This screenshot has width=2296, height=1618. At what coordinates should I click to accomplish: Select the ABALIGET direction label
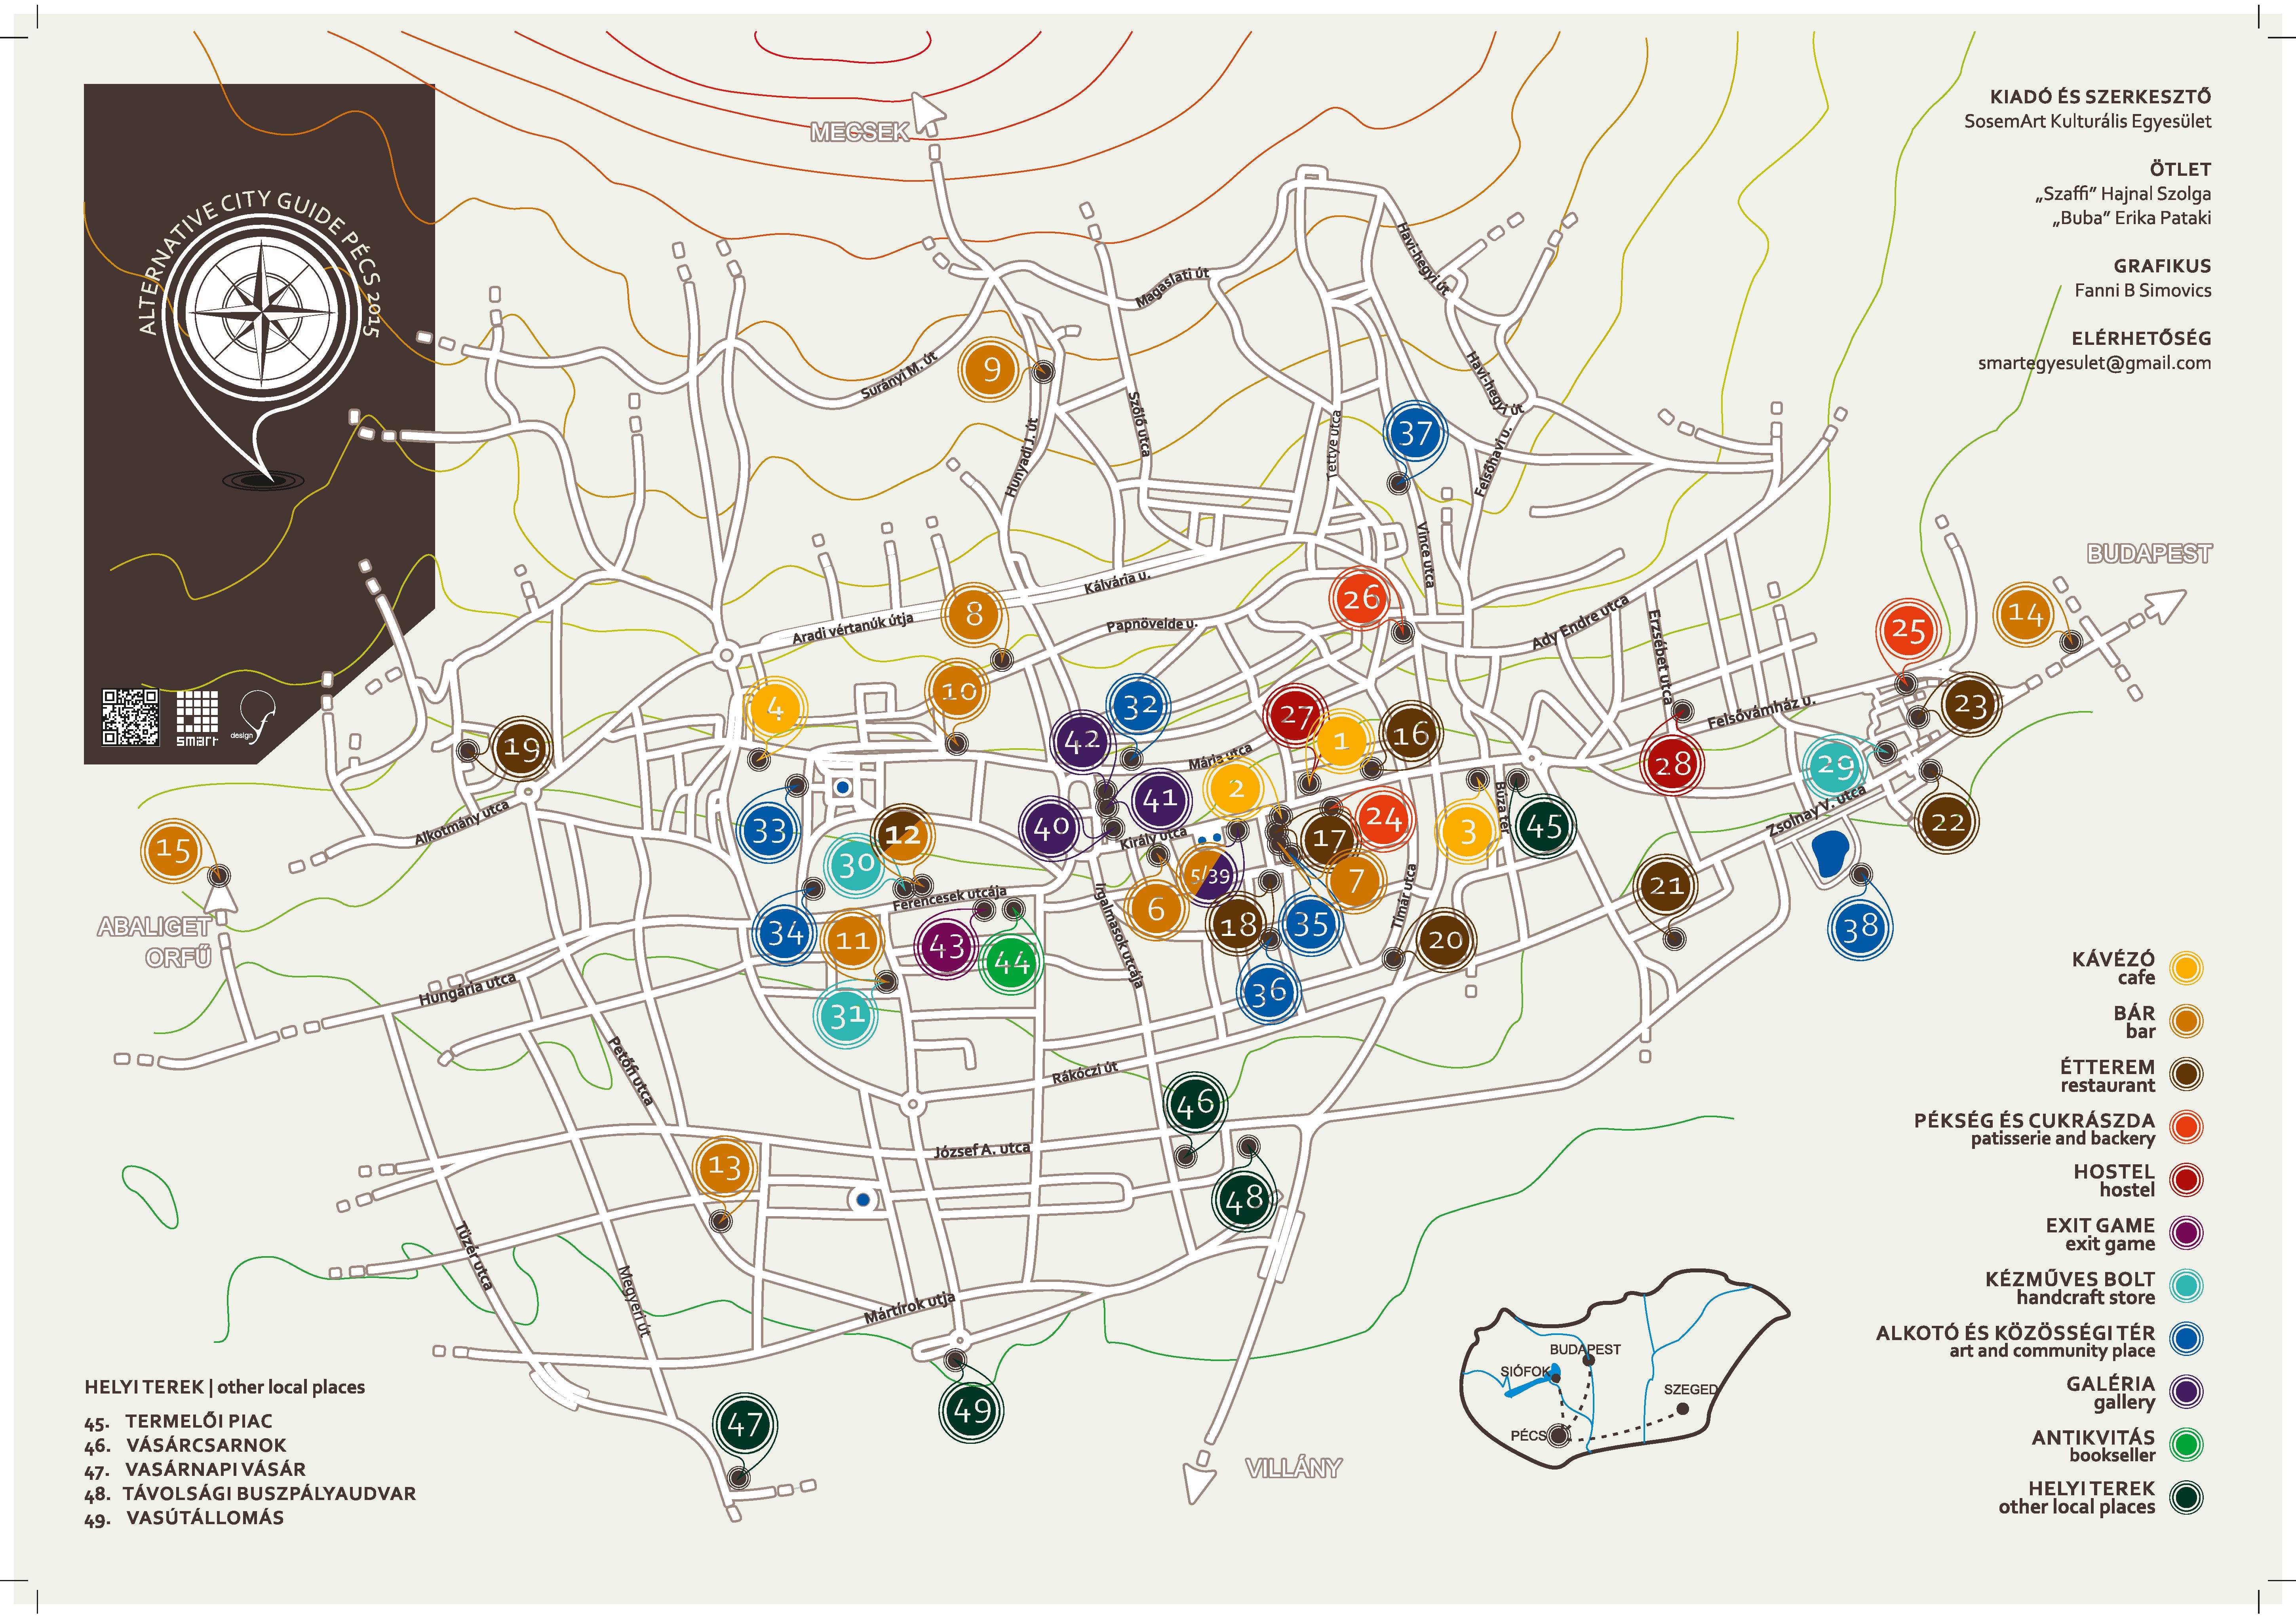[x=154, y=927]
